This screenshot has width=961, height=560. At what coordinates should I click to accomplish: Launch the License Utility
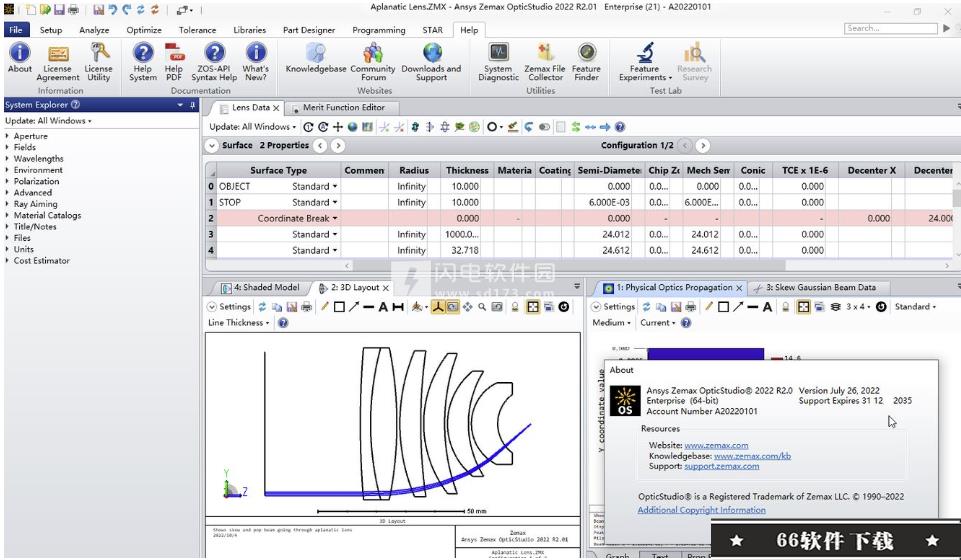pyautogui.click(x=98, y=62)
